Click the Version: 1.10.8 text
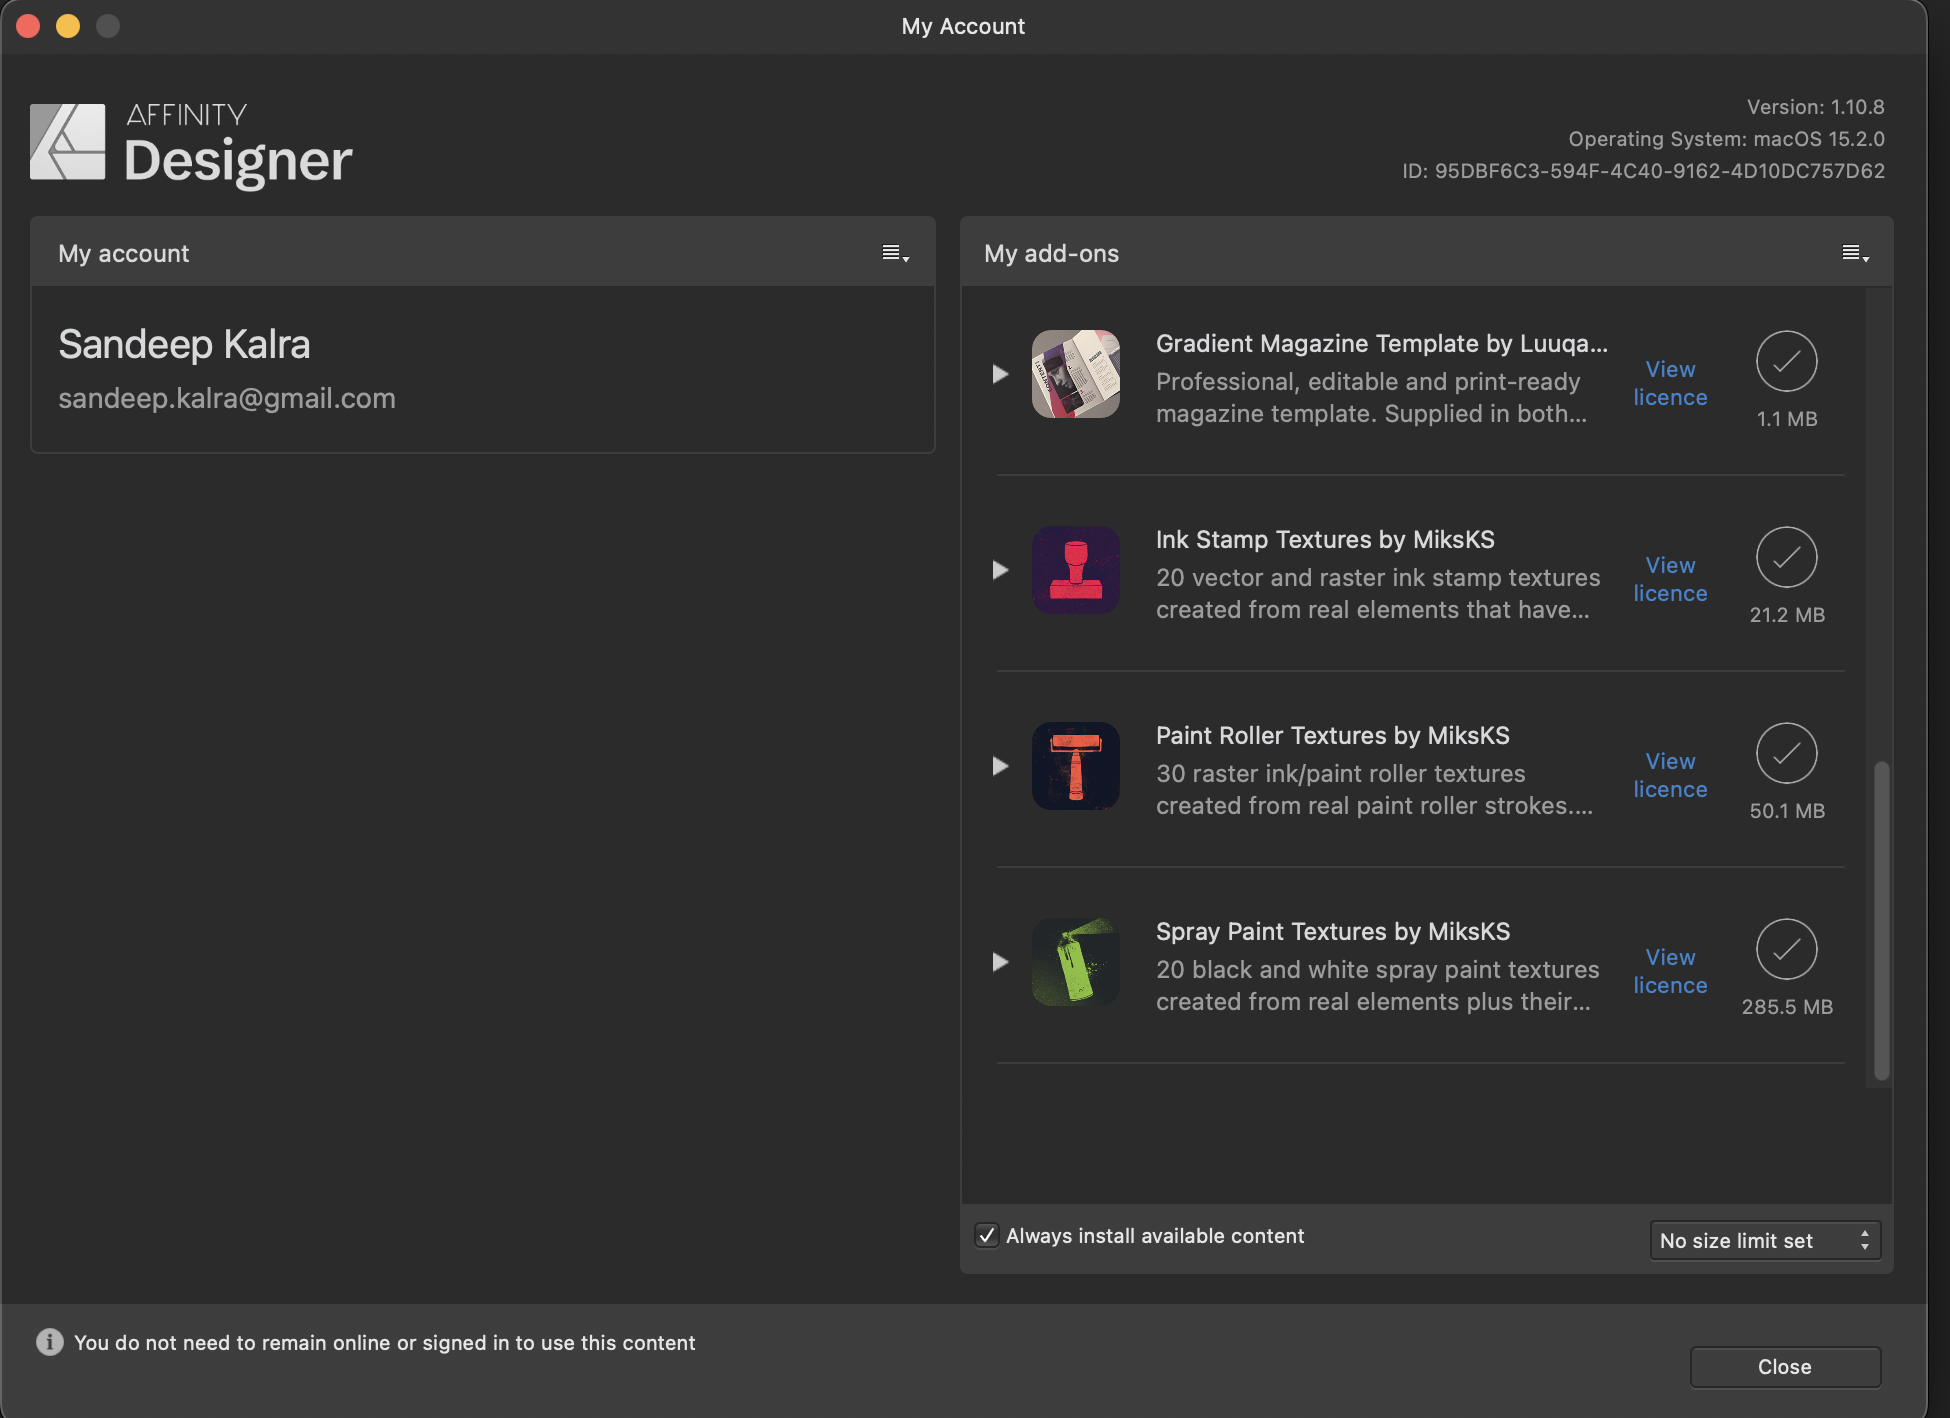The width and height of the screenshot is (1950, 1418). tap(1815, 107)
